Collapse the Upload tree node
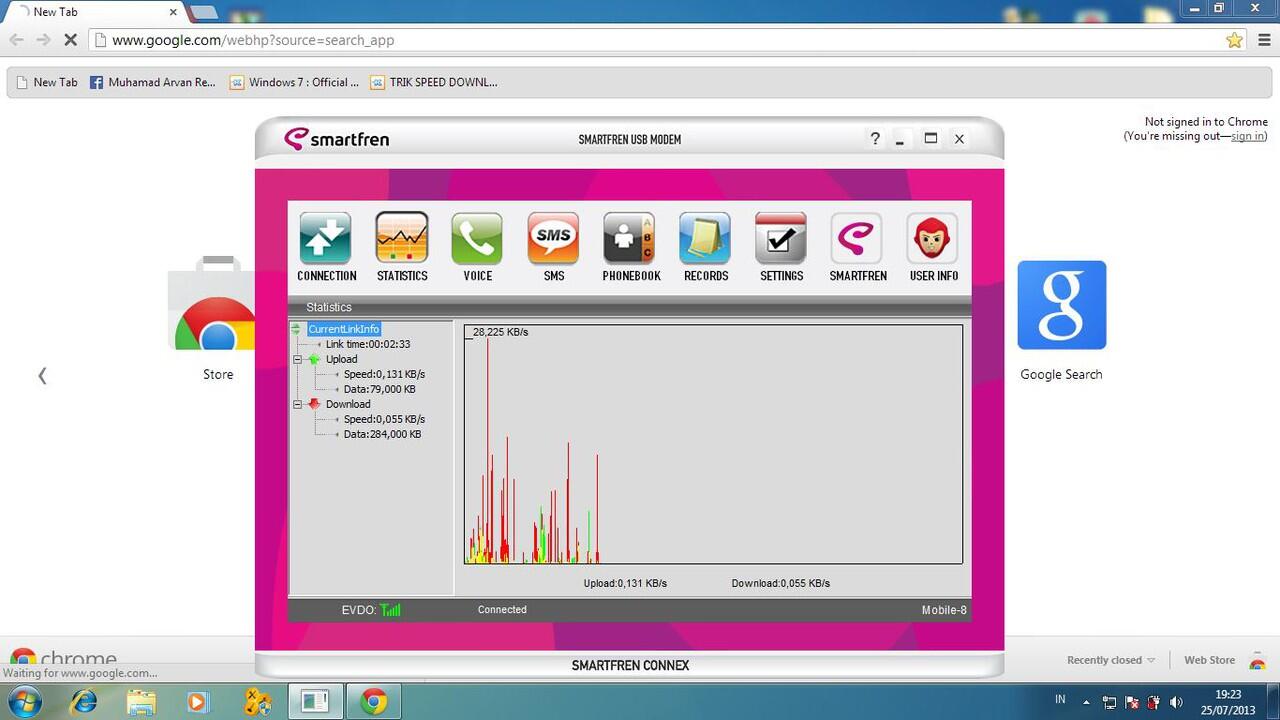The height and width of the screenshot is (720, 1280). click(x=297, y=359)
